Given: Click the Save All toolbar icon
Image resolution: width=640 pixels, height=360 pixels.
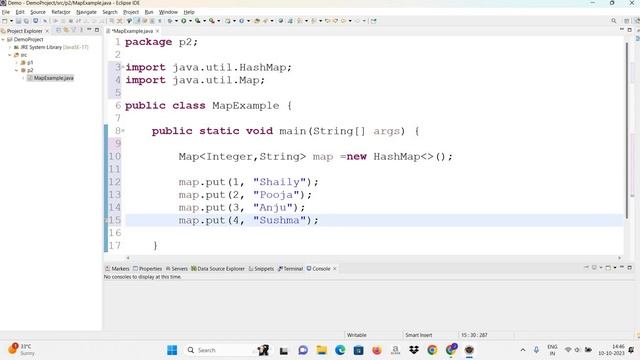Looking at the screenshot, I should click(26, 21).
